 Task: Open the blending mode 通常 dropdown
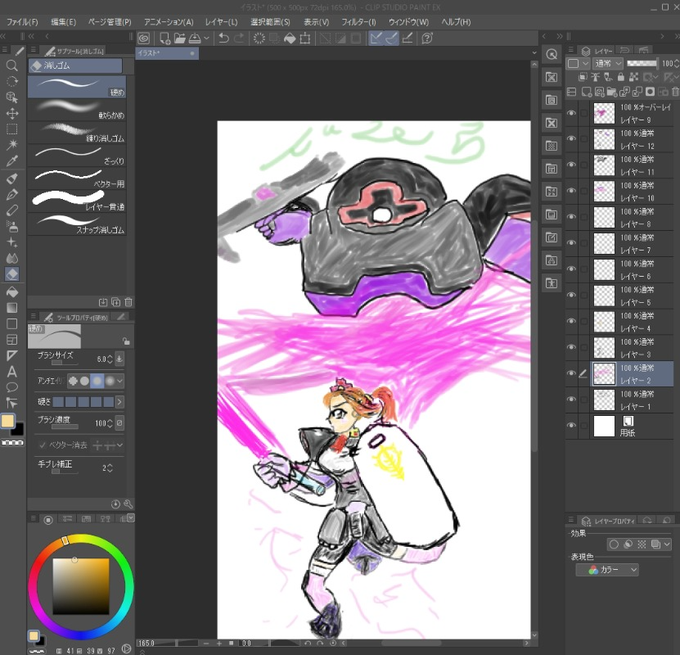coord(608,63)
